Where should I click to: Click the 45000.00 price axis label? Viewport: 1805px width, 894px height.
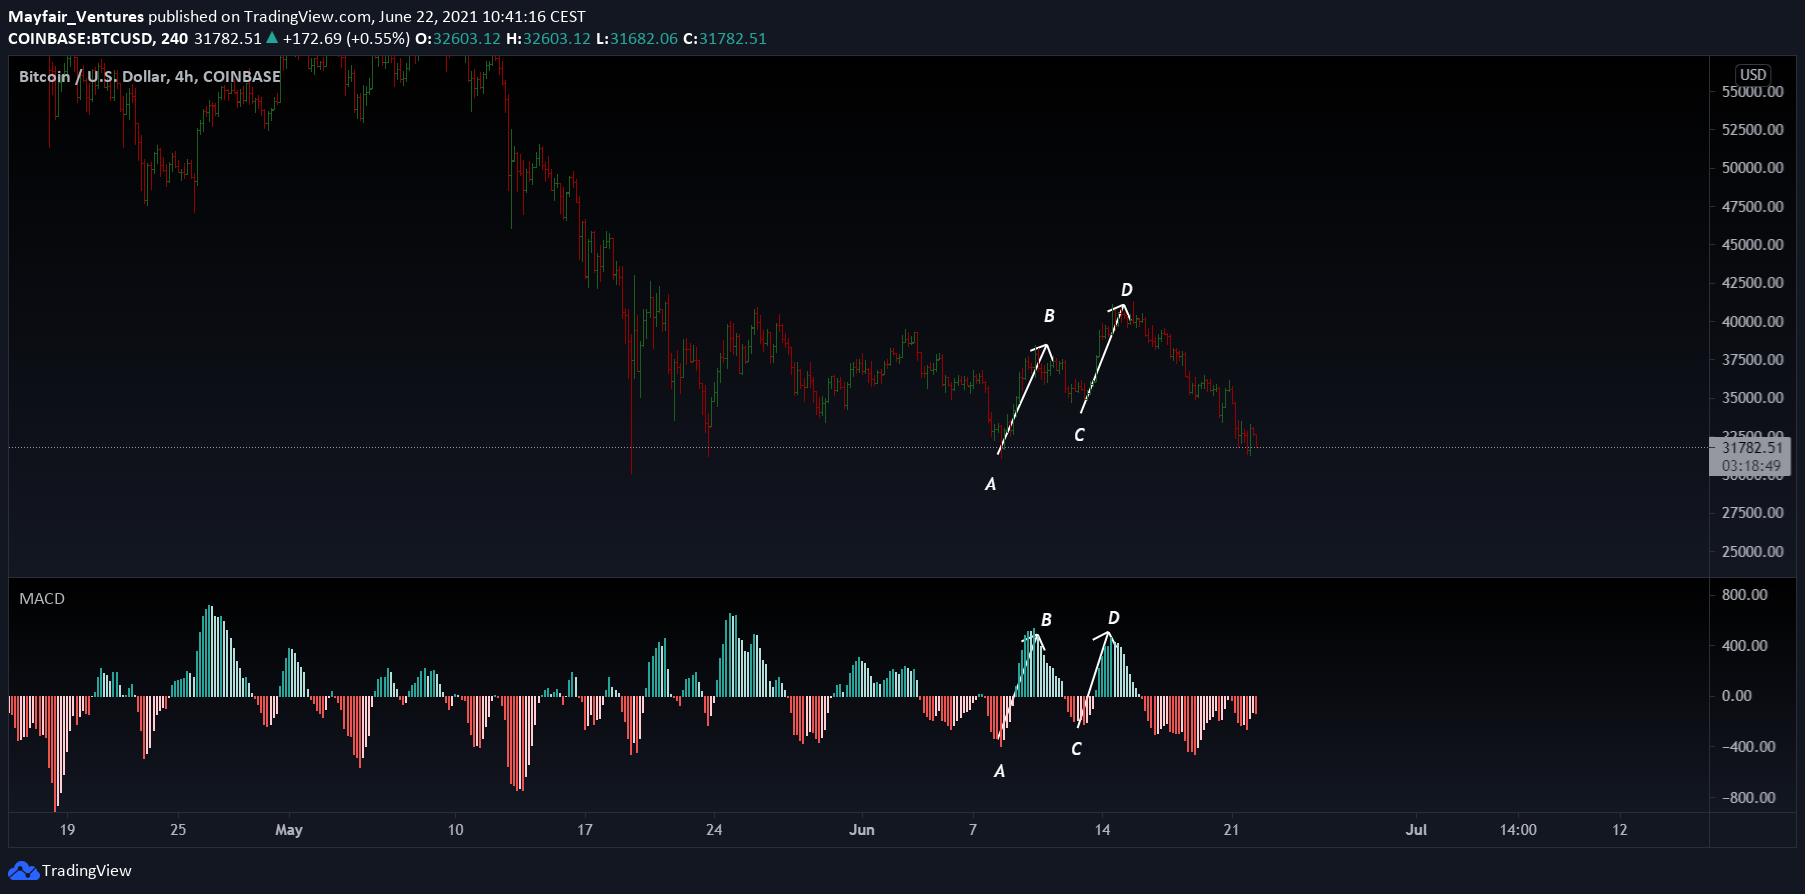tap(1752, 245)
